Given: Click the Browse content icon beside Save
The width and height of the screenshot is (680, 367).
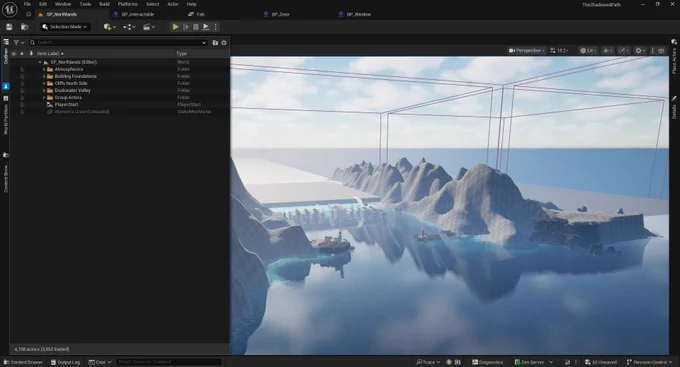Looking at the screenshot, I should (25, 27).
